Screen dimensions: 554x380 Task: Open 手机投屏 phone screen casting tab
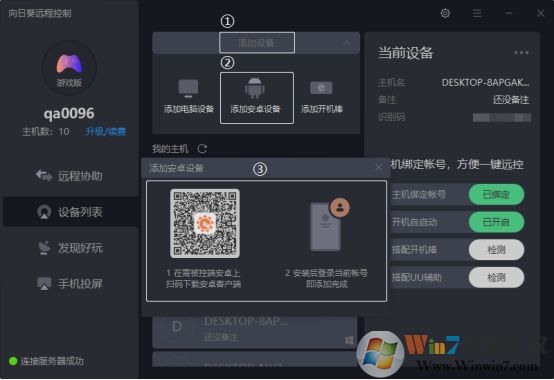[70, 283]
